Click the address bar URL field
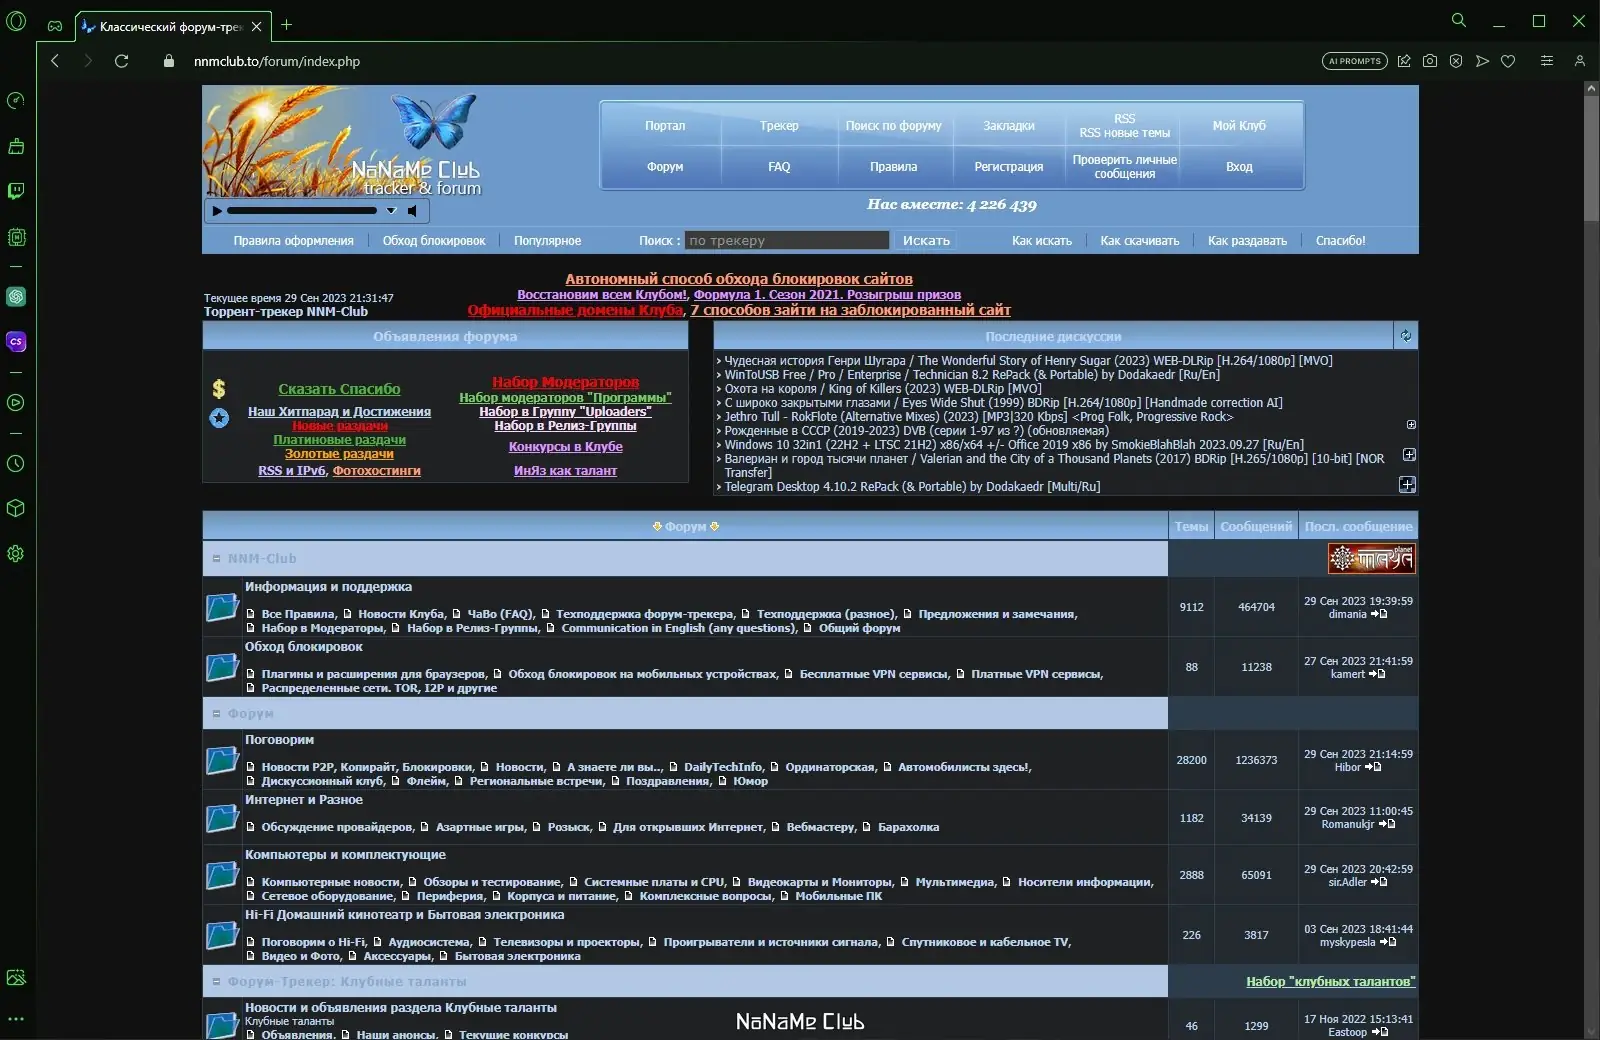 coord(277,61)
